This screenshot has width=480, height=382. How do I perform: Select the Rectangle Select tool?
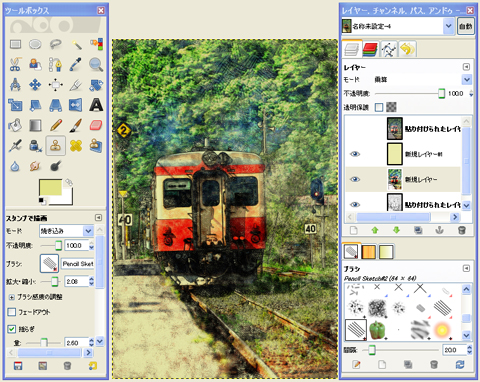pyautogui.click(x=15, y=44)
